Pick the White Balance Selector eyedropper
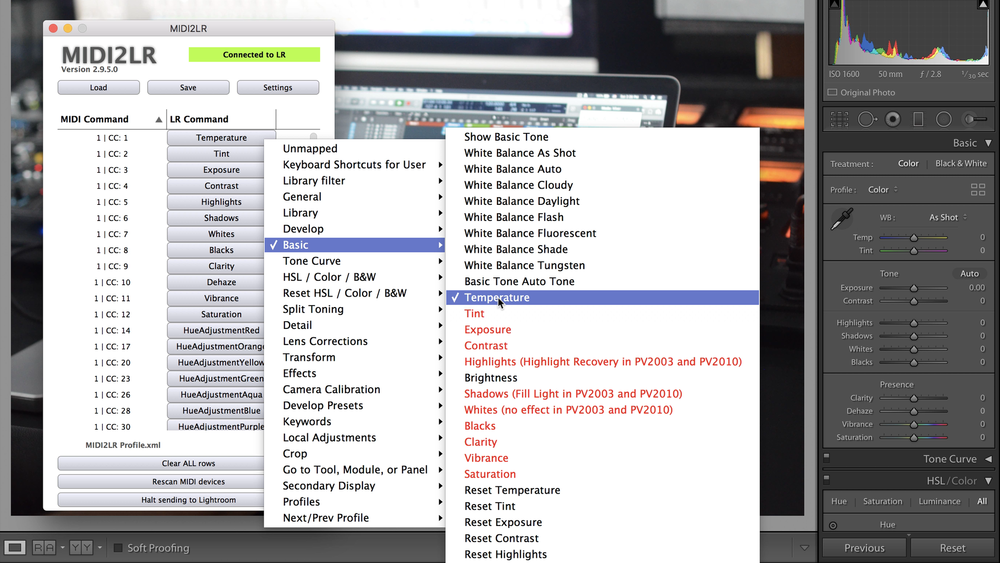 coord(842,219)
